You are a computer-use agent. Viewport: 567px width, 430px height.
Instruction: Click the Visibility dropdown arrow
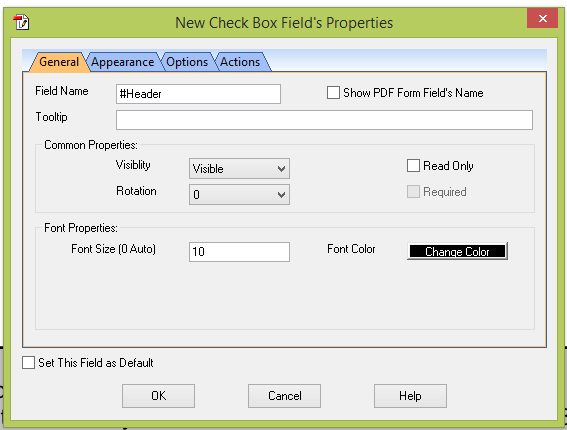(281, 169)
